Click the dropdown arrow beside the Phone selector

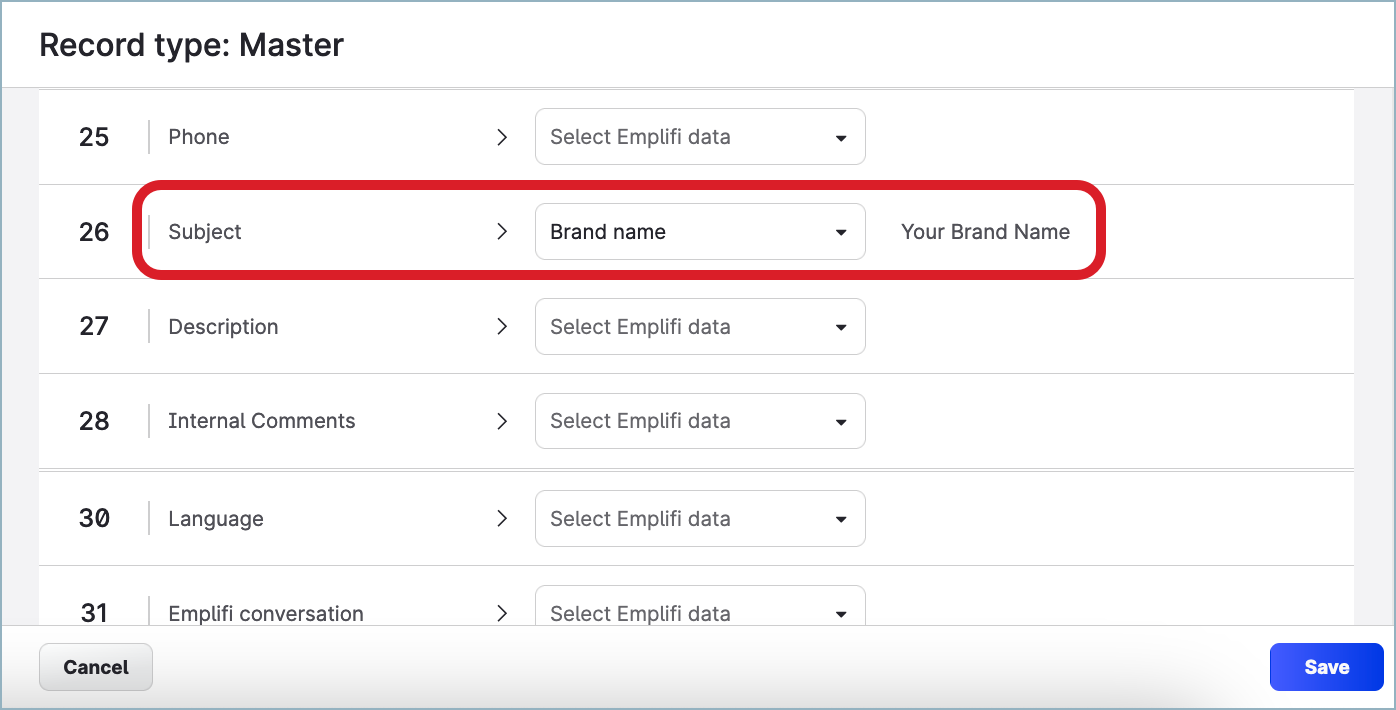tap(841, 137)
